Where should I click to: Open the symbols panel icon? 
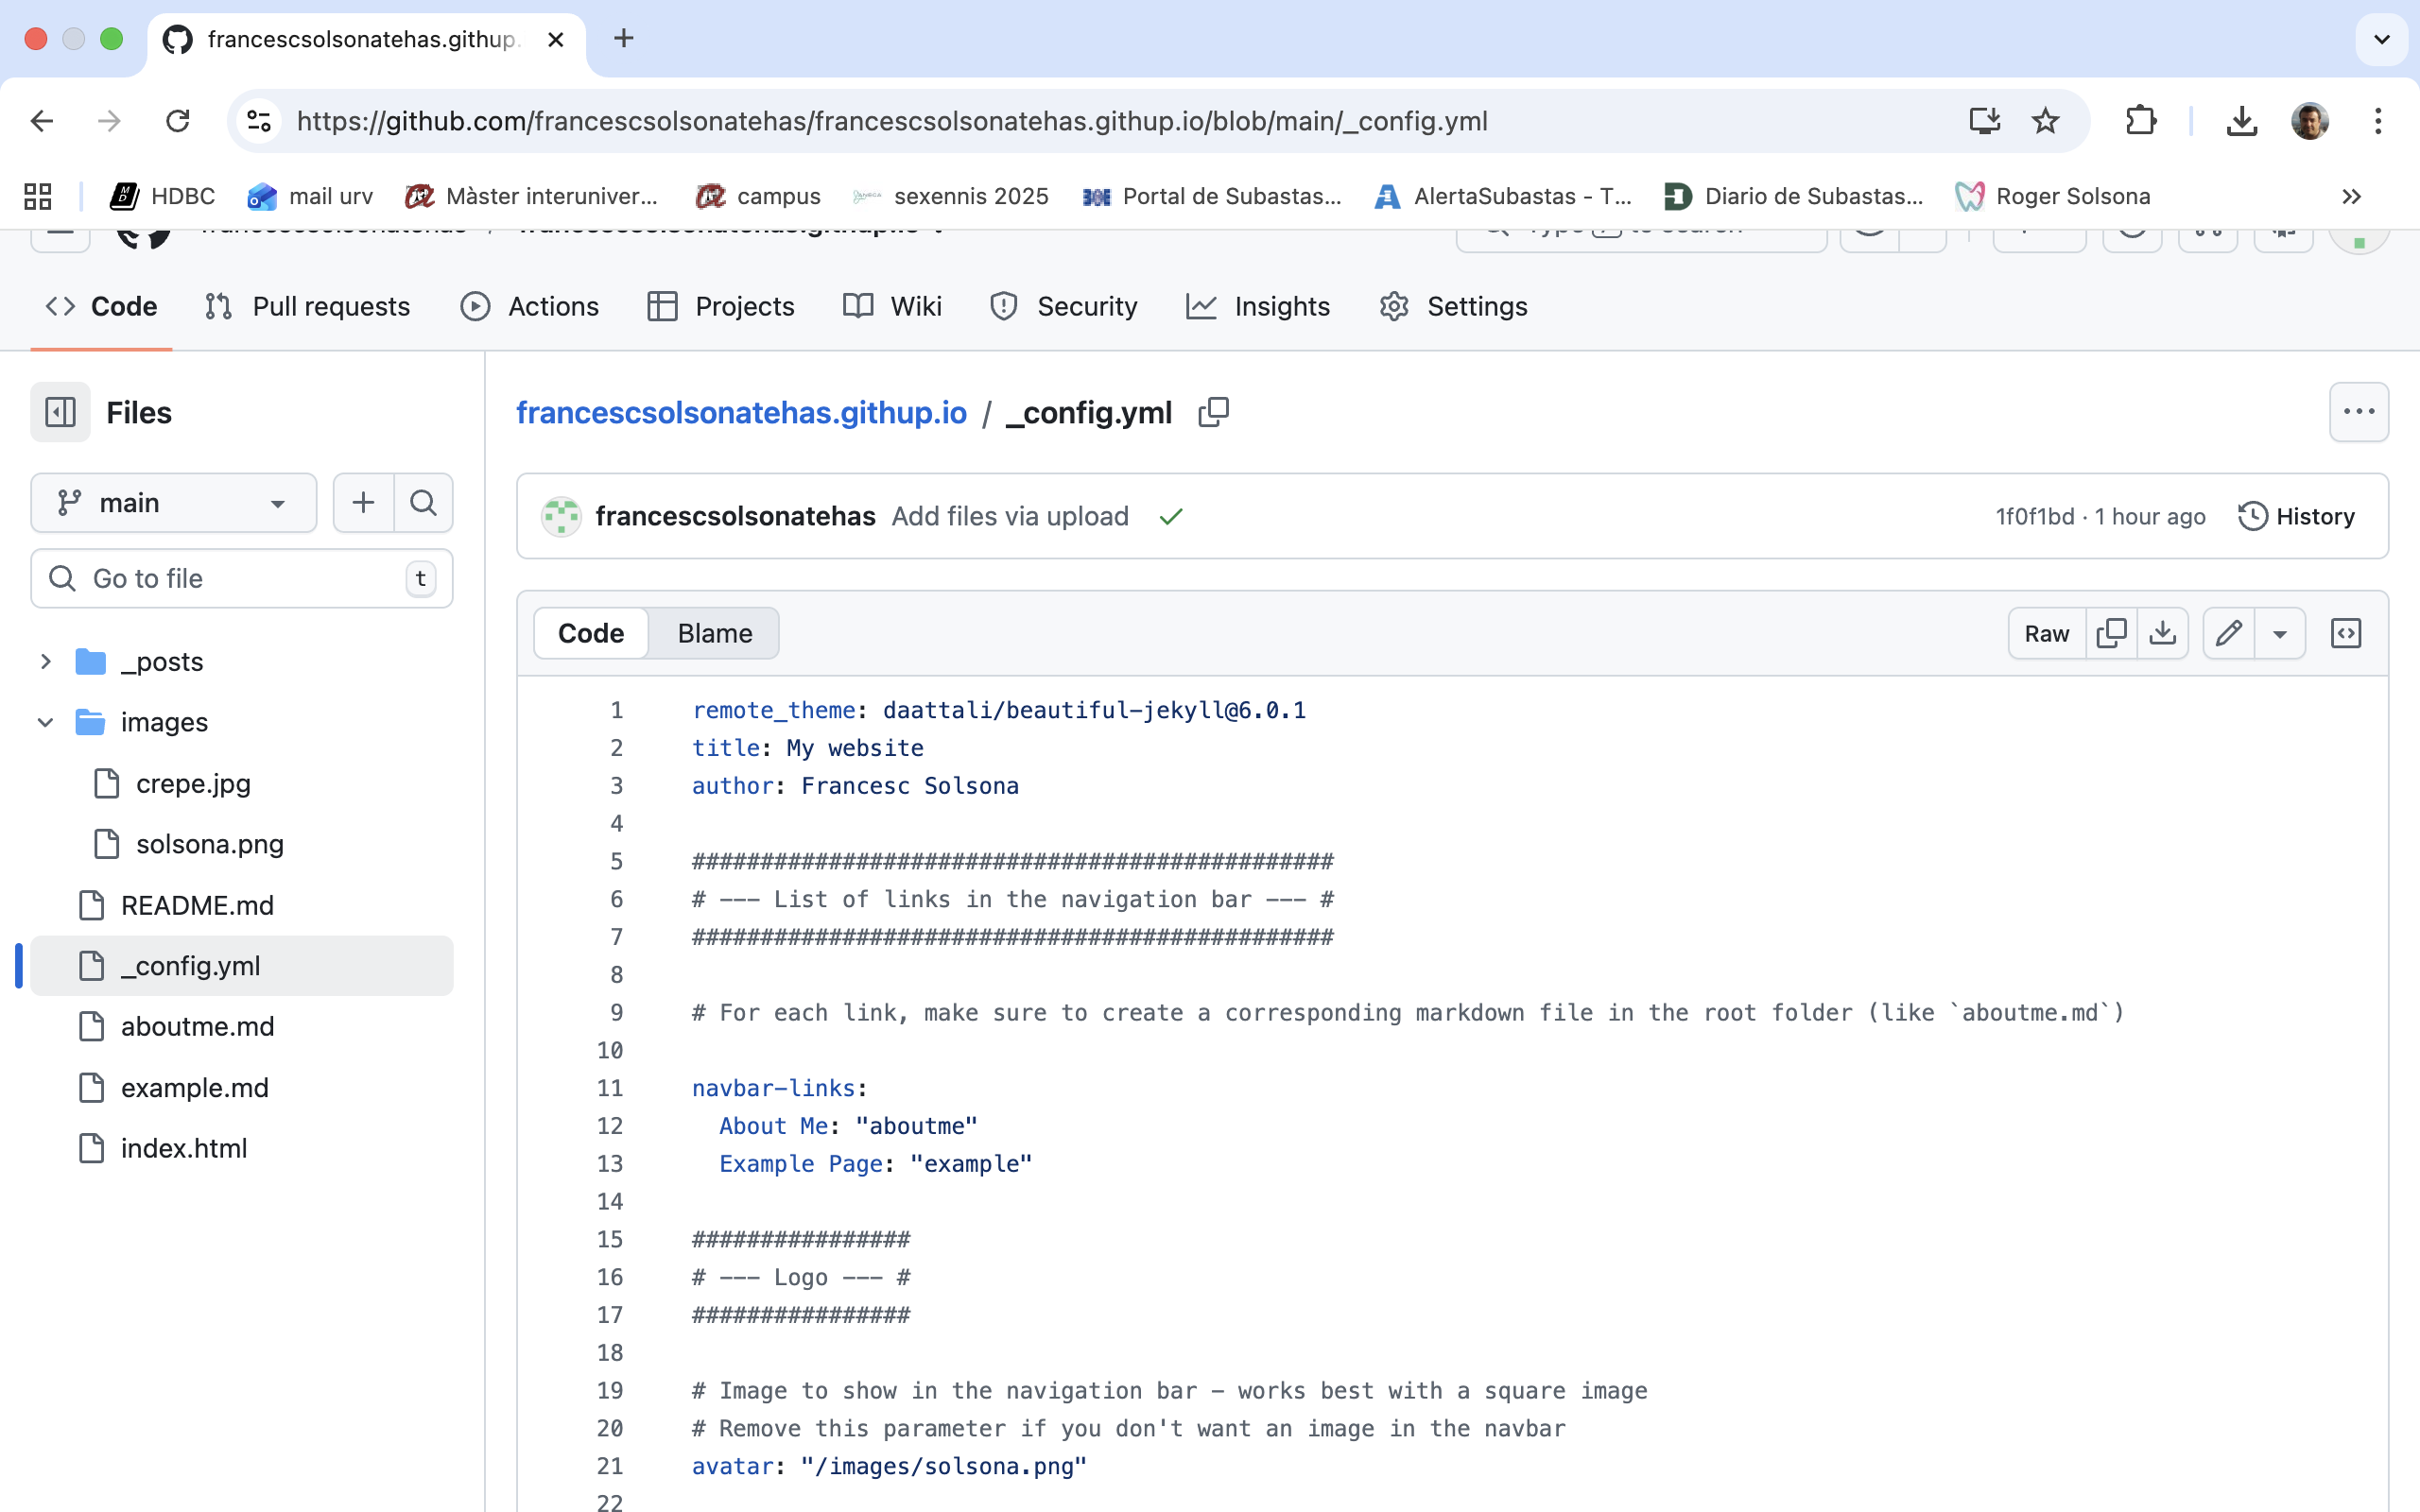coord(2345,633)
